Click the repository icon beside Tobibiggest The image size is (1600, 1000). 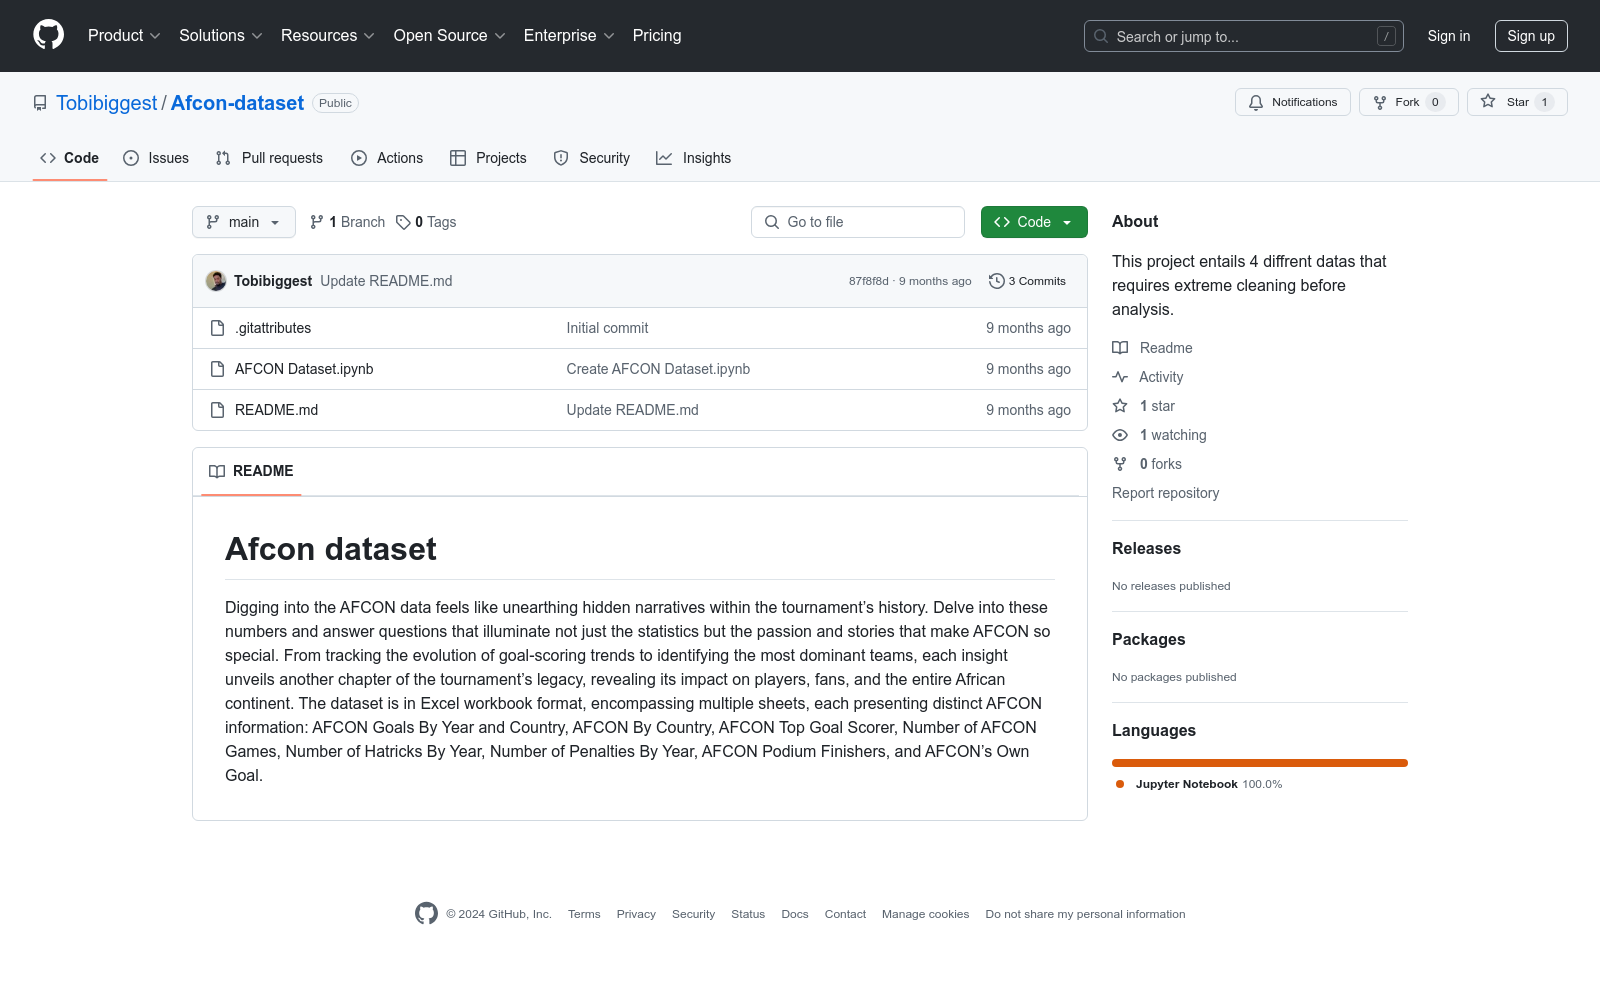click(40, 103)
